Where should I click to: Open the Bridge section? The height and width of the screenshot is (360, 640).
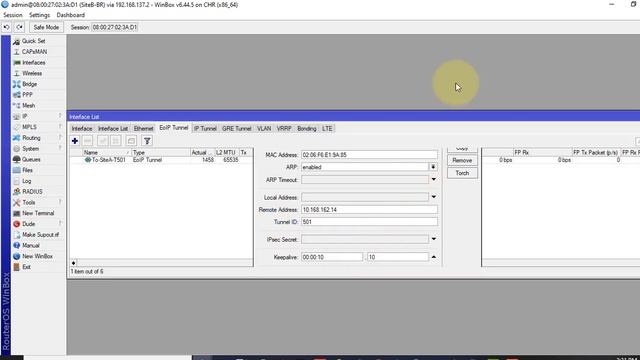point(29,84)
